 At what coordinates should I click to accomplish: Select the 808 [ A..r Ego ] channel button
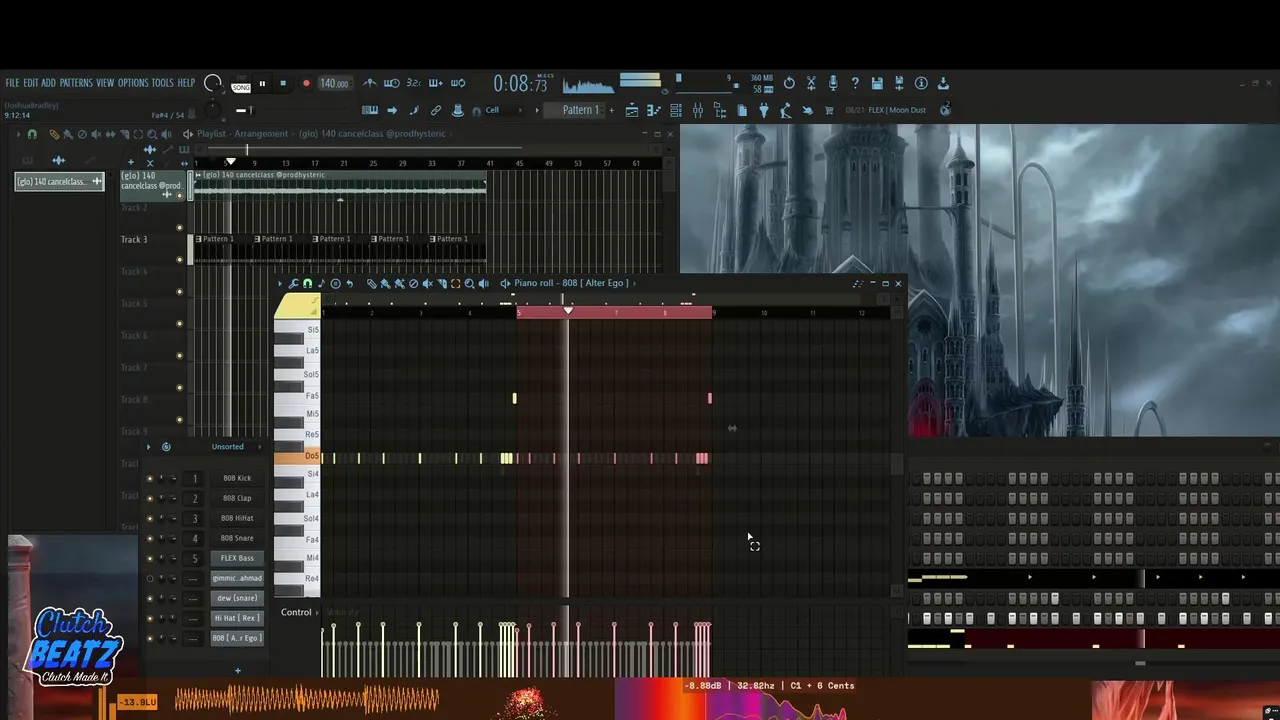[237, 638]
